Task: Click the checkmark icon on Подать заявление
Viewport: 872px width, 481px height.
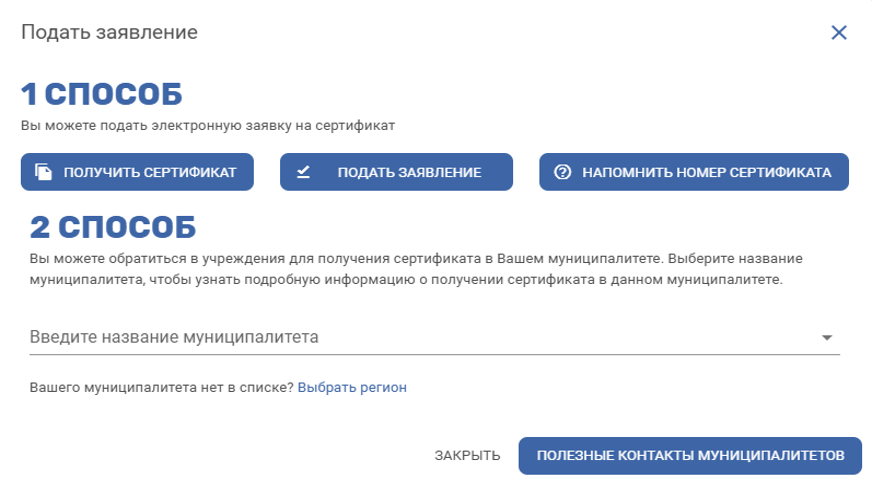Action: pyautogui.click(x=304, y=172)
